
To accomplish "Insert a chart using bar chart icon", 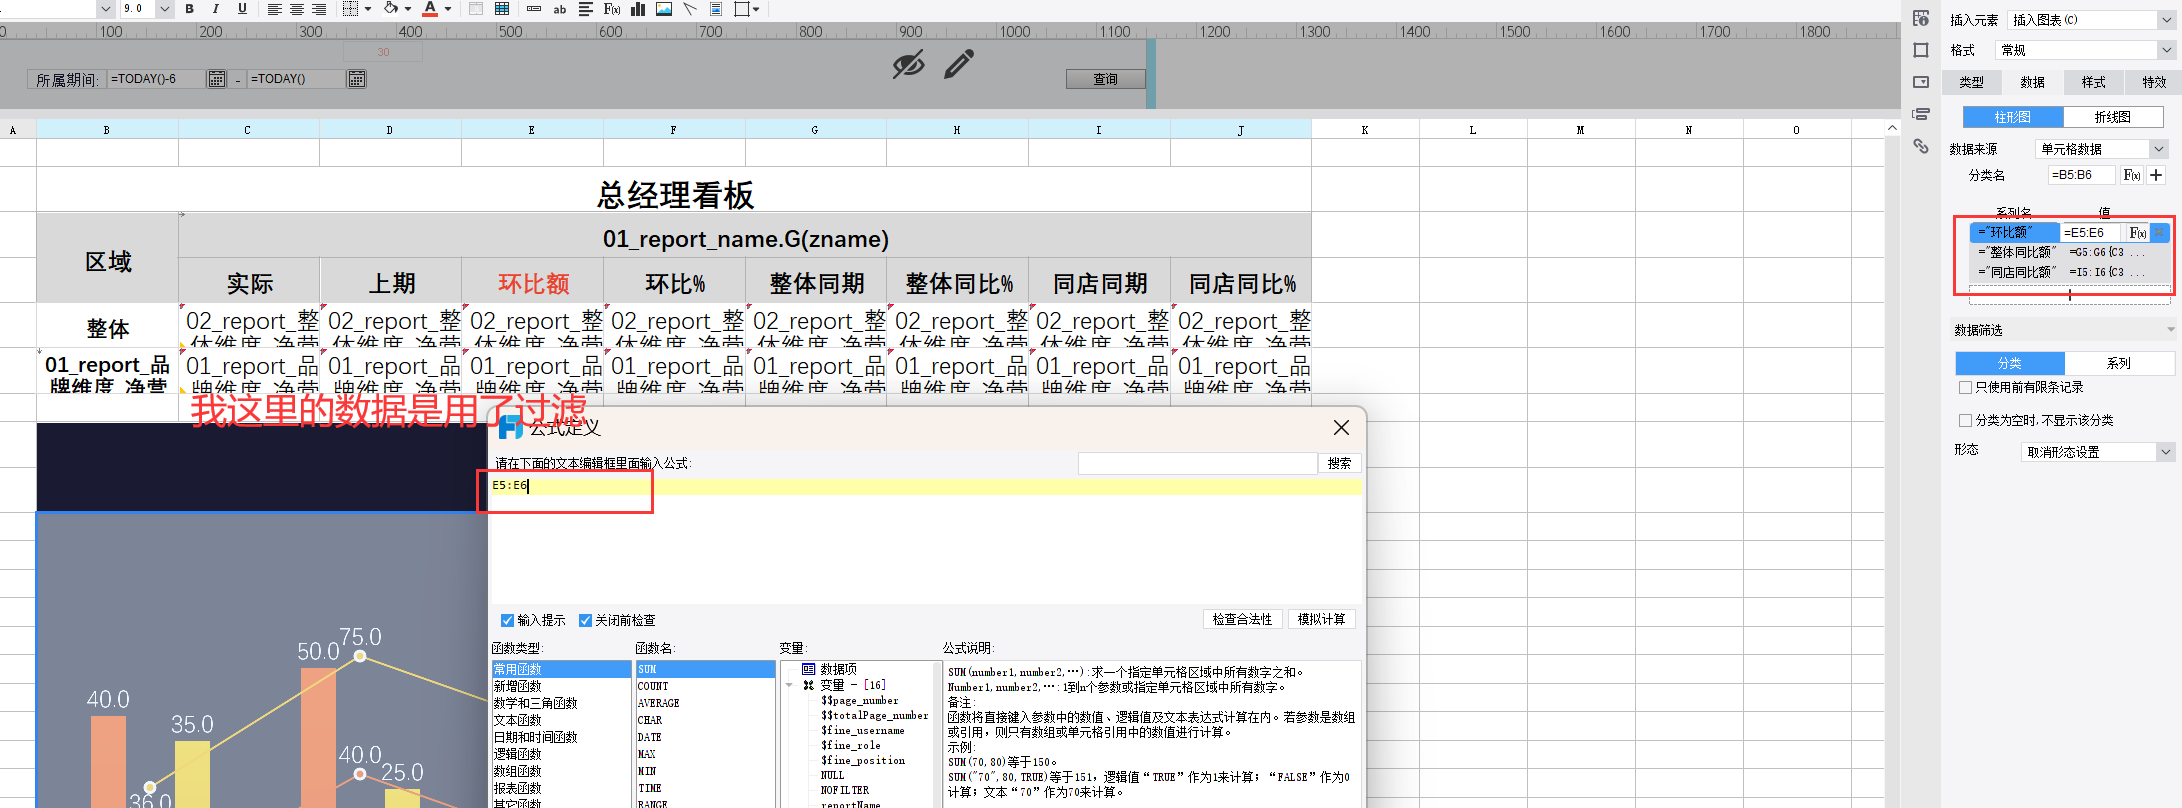I will (x=638, y=9).
